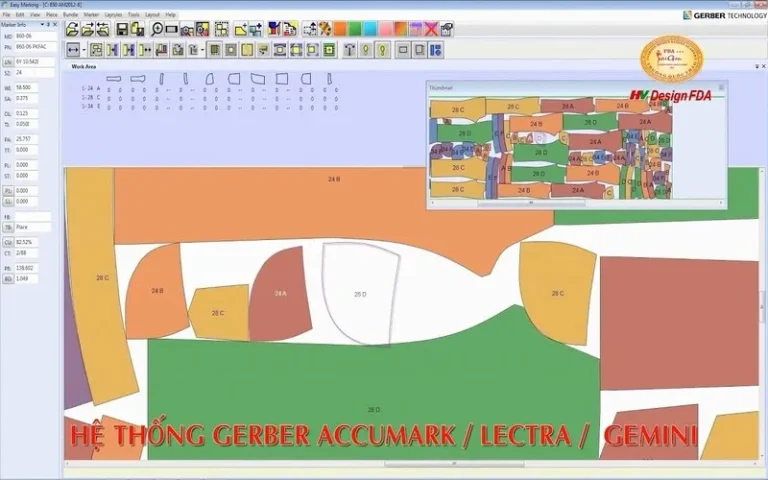This screenshot has width=768, height=480.
Task: Select the magnifying glass zoom tool
Action: pos(157,29)
